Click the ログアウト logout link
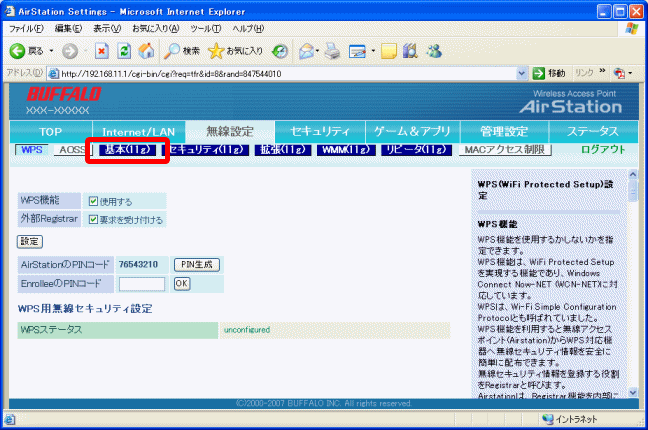Viewport: 648px width, 430px height. 603,150
